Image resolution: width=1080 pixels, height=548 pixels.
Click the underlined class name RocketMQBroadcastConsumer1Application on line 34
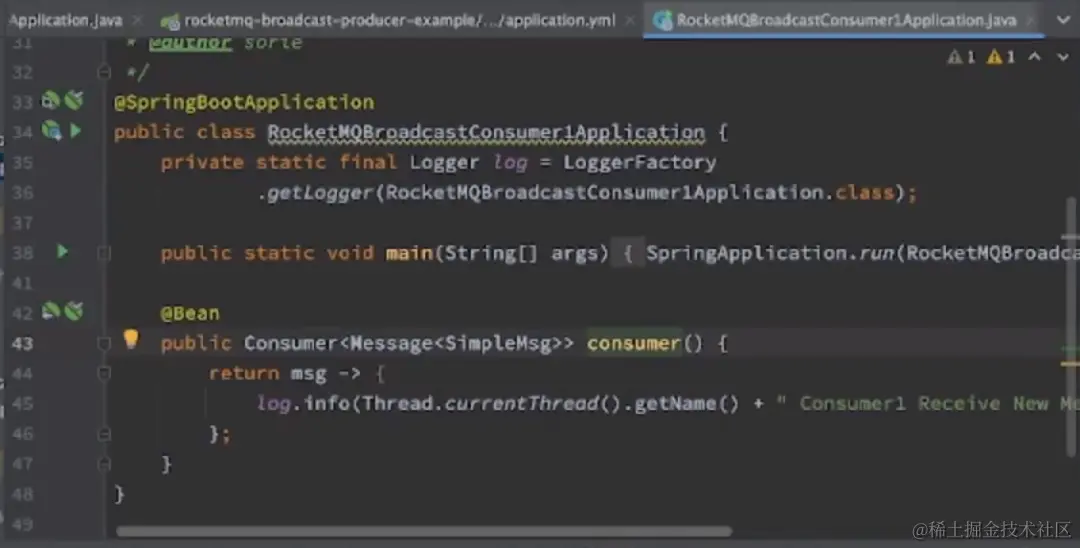486,131
